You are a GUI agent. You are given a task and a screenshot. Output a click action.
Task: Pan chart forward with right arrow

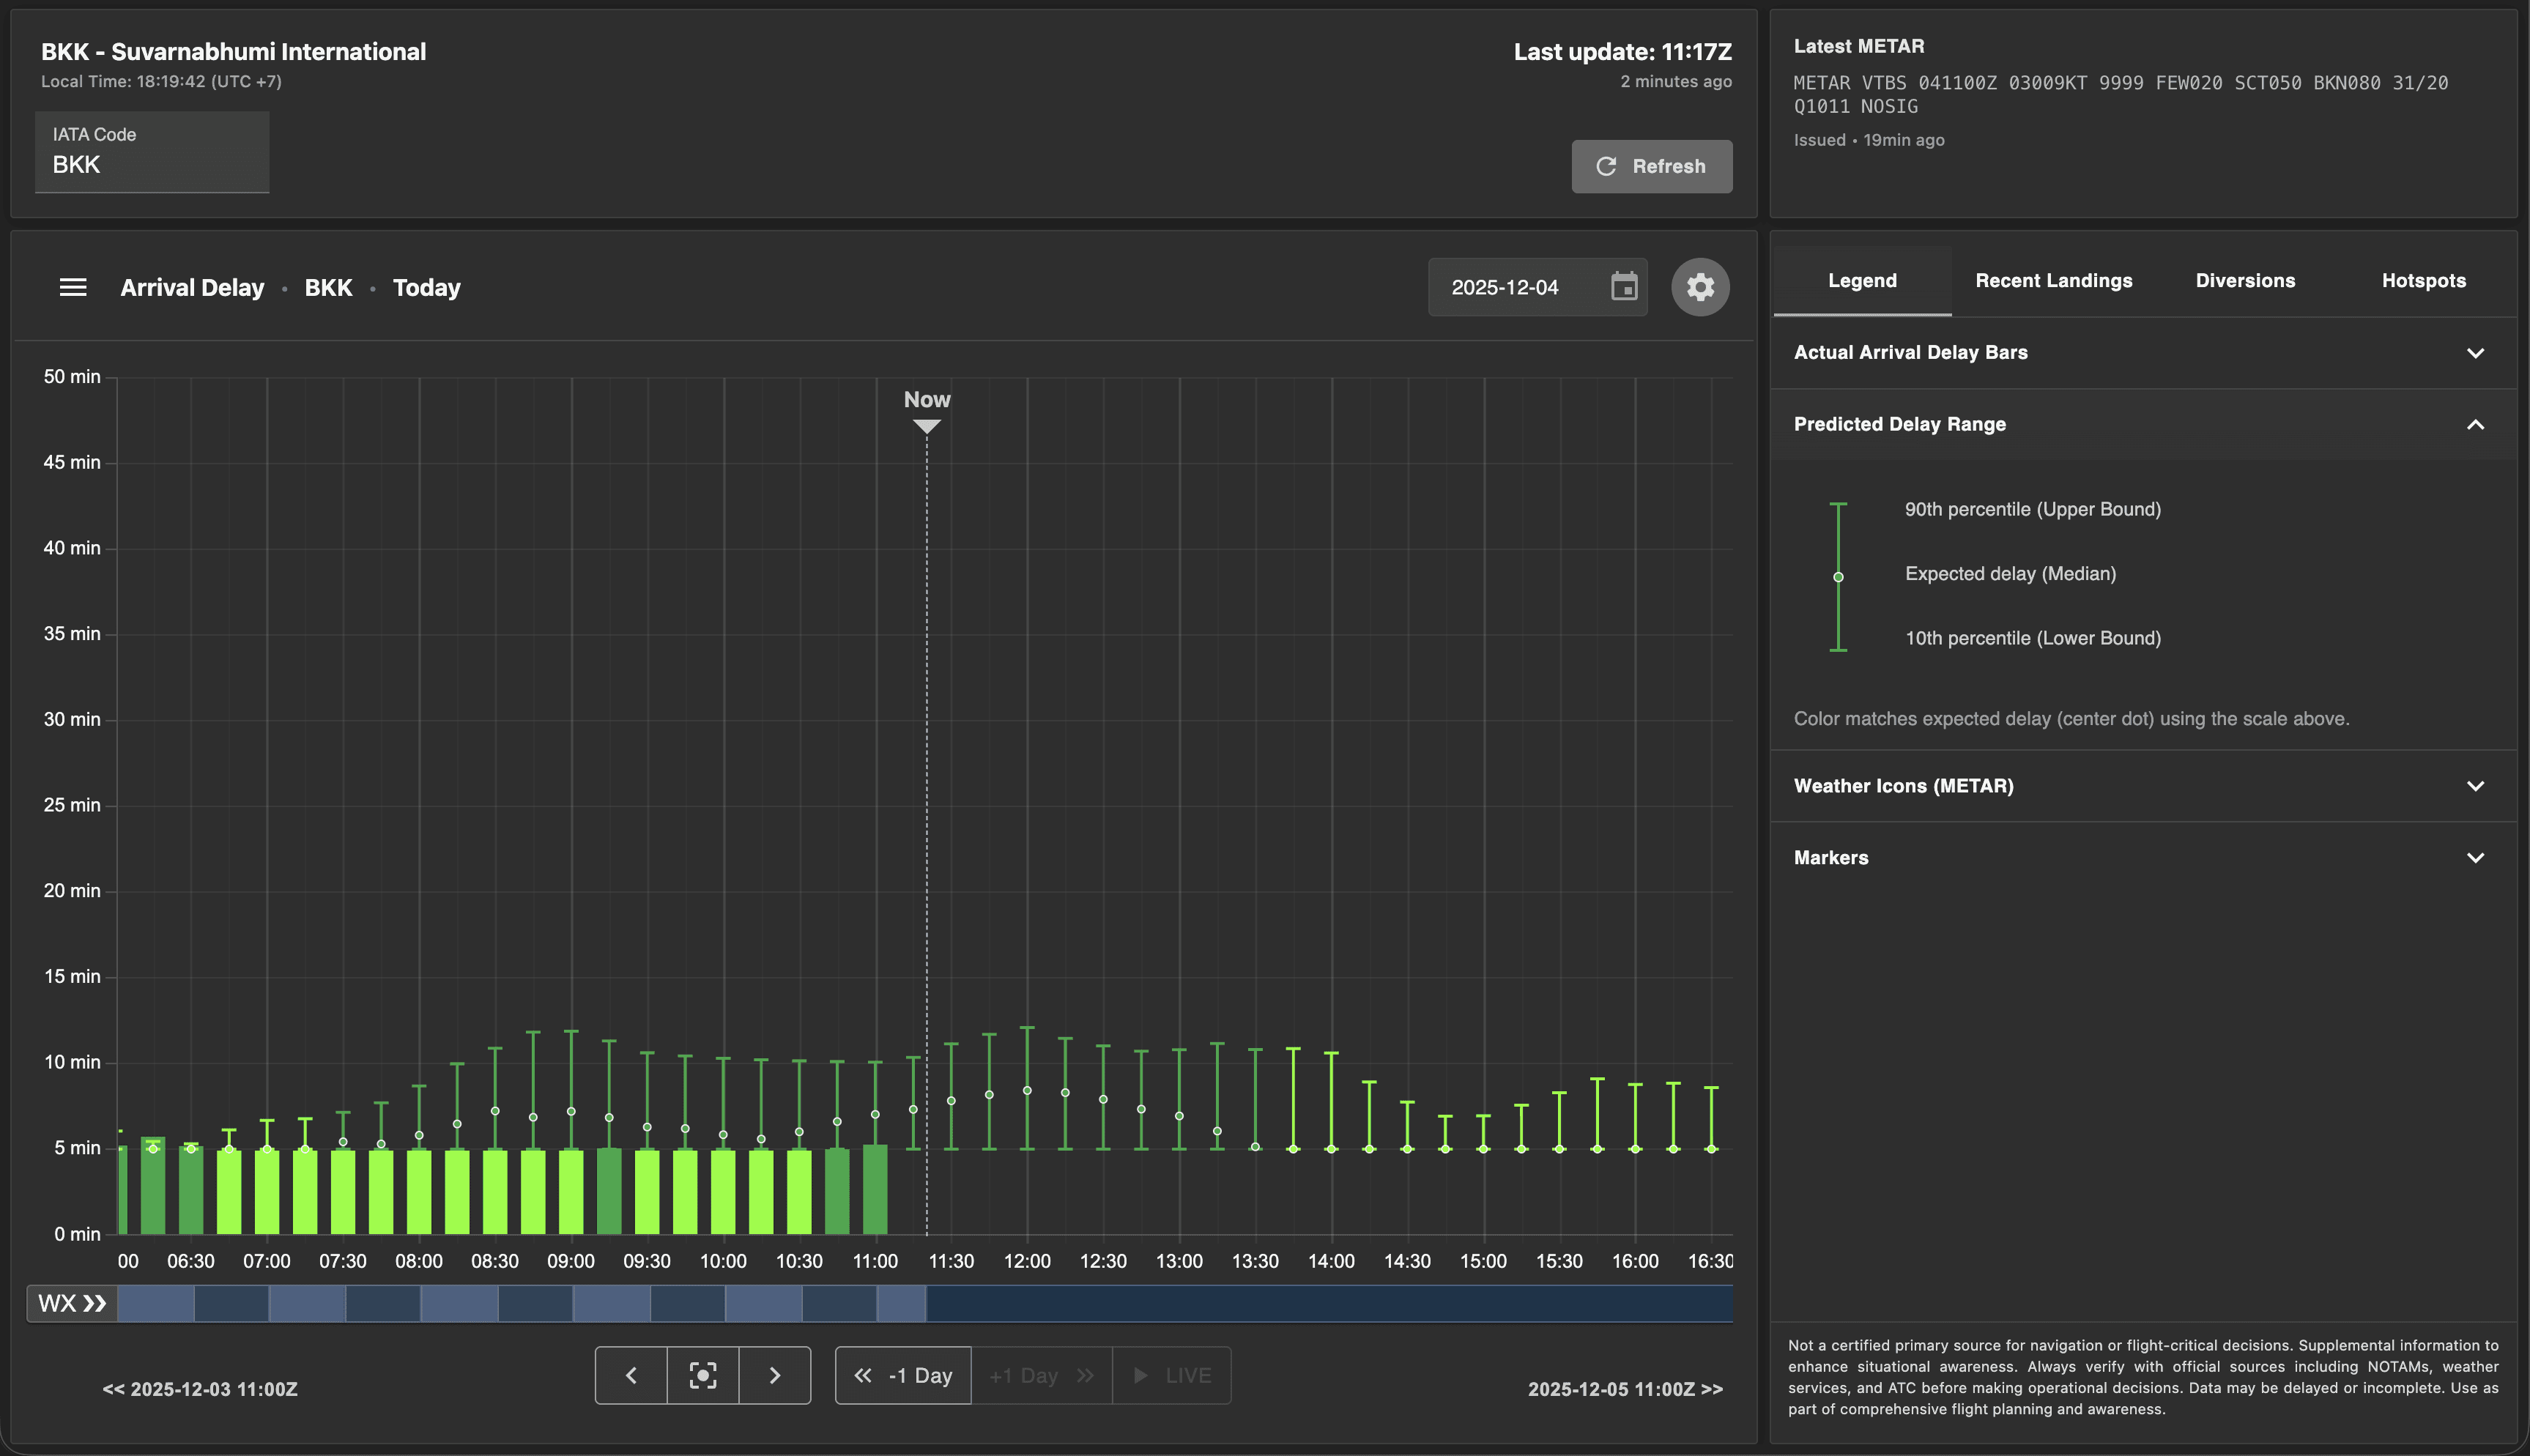[x=775, y=1376]
